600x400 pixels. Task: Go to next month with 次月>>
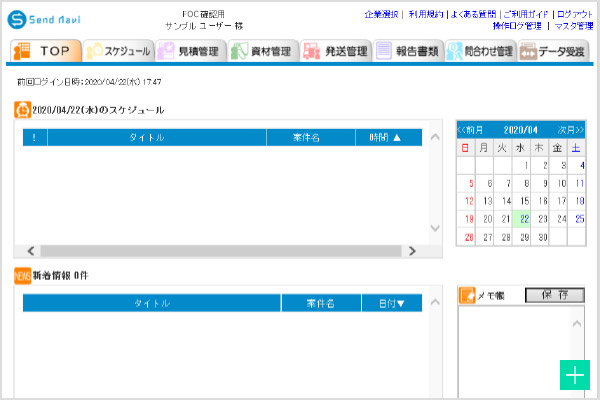[571, 130]
